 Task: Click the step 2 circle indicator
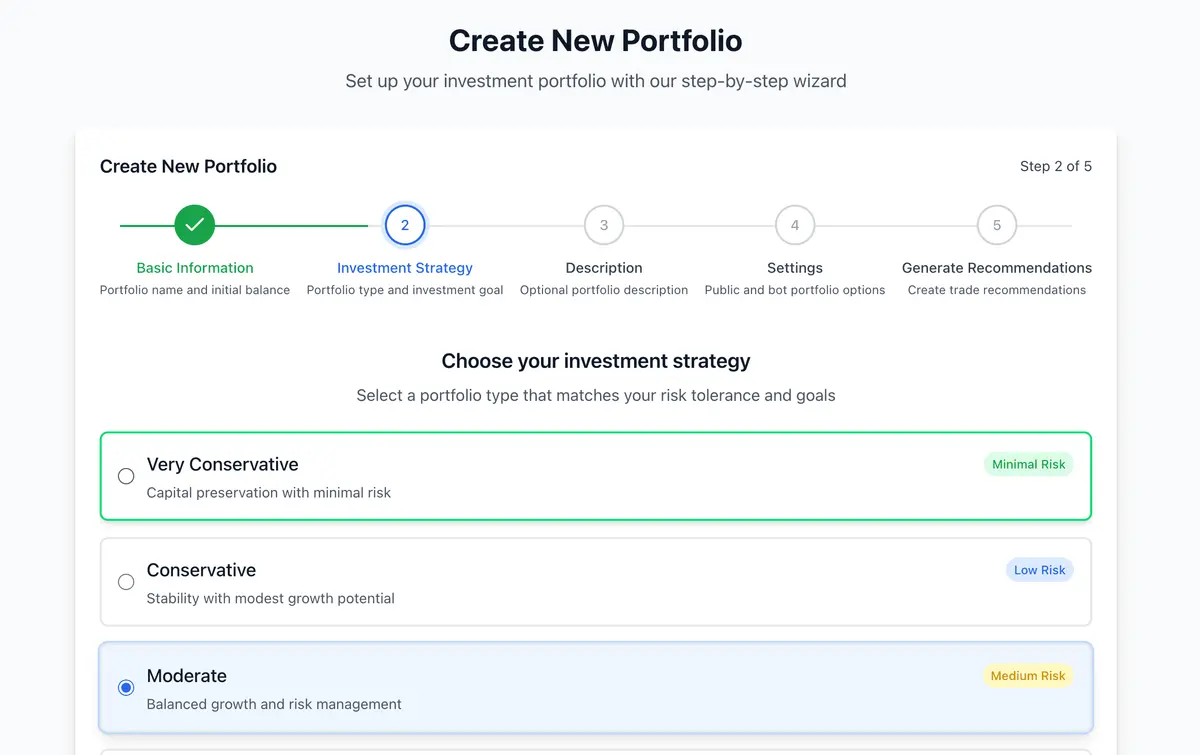(405, 224)
